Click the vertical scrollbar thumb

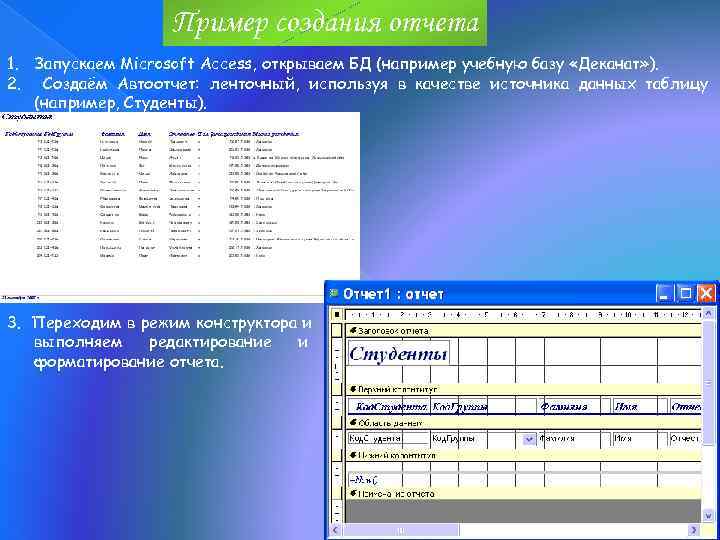point(708,382)
